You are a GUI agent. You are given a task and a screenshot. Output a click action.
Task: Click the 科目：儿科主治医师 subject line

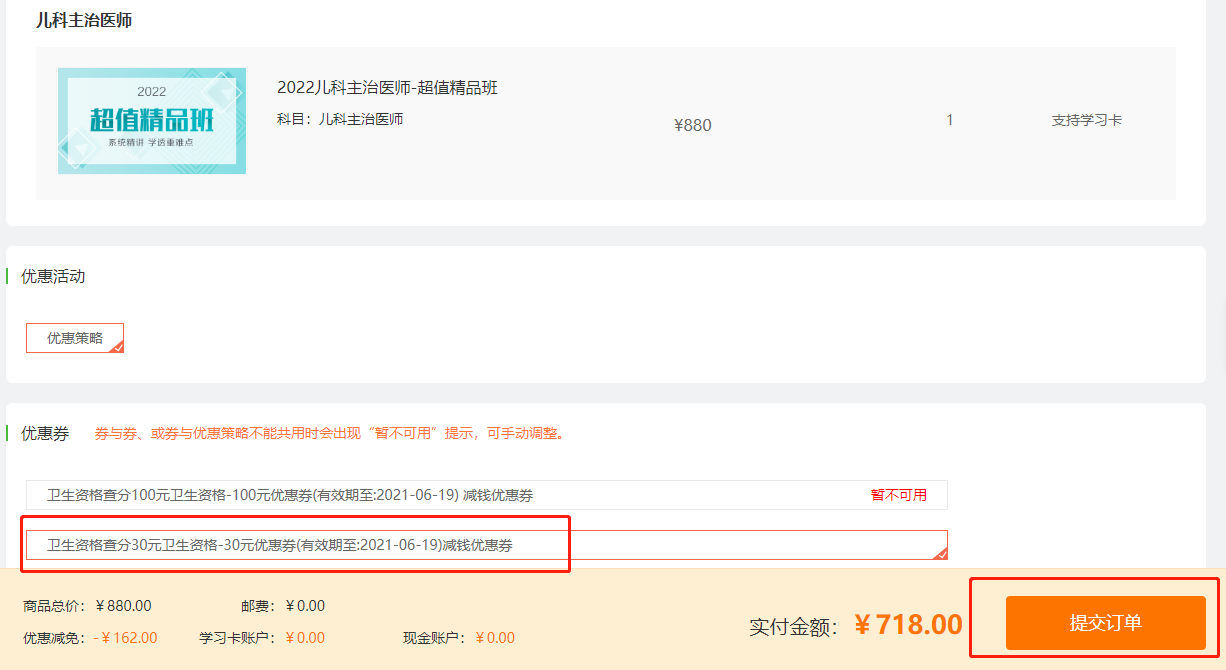340,119
